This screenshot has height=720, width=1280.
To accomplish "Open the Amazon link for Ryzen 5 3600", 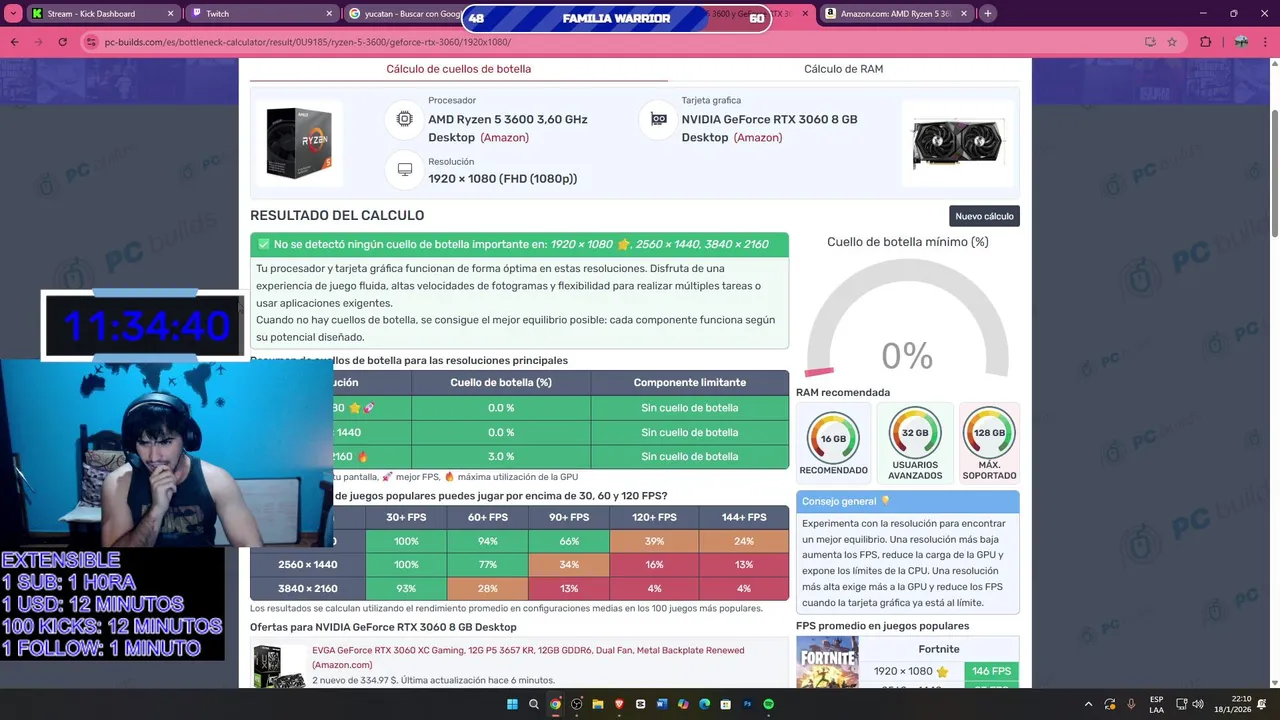I will pos(505,138).
